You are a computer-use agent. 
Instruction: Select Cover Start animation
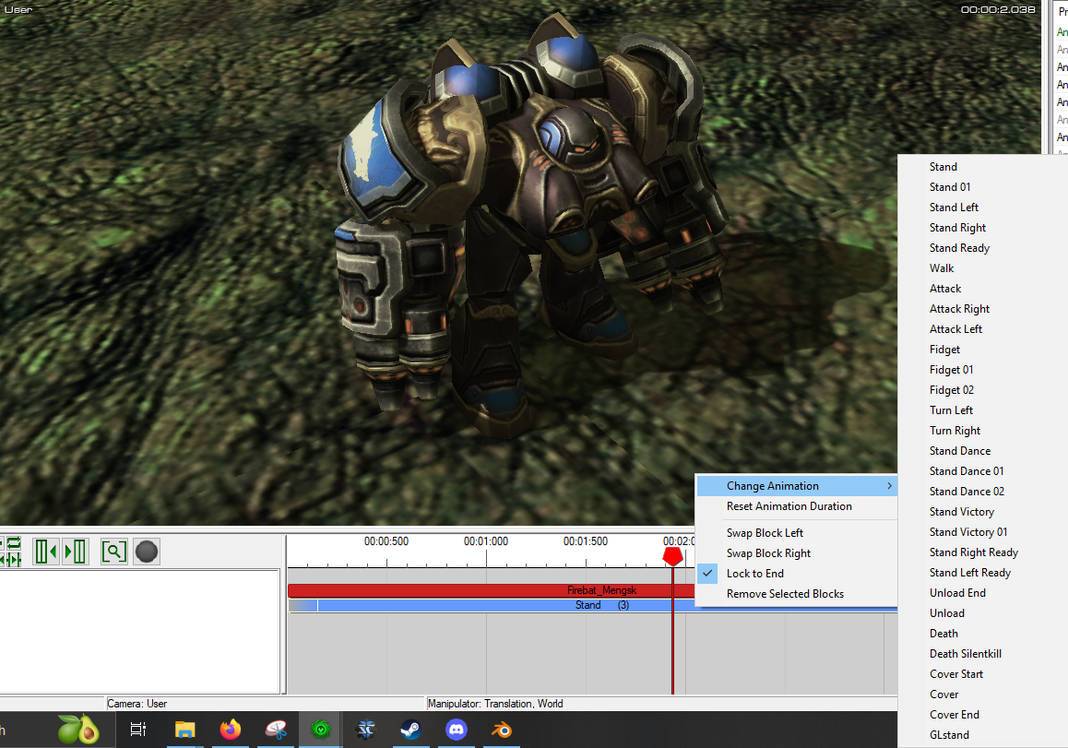[956, 674]
